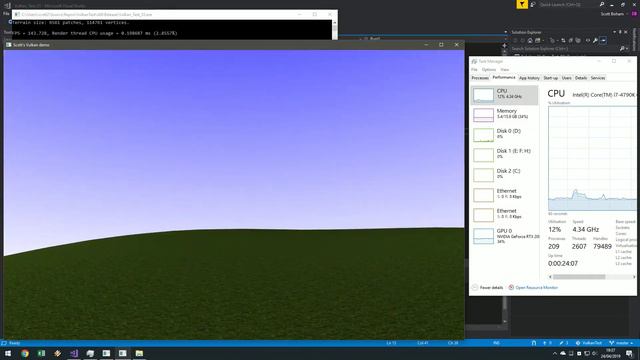Viewport: 640px width, 360px height.
Task: Select Disk 1 (E: F: H:) entry
Action: click(504, 155)
